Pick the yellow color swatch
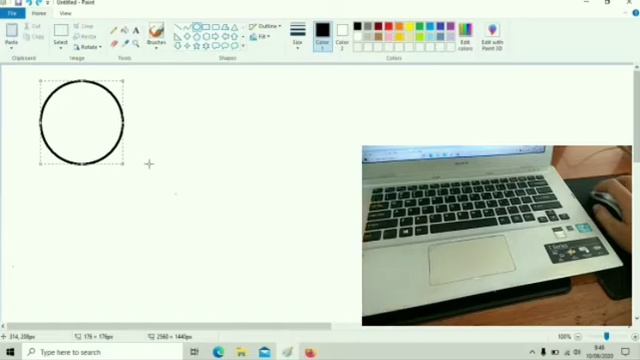The image size is (640, 360). click(409, 27)
